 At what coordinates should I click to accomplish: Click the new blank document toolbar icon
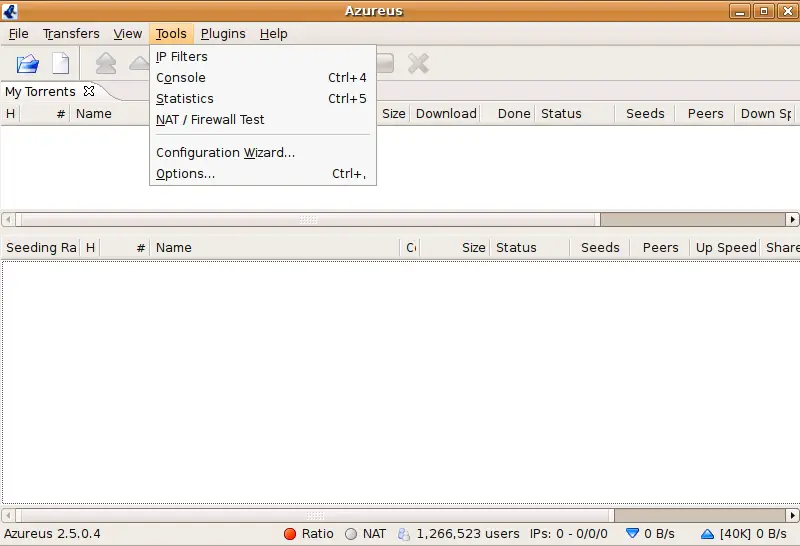61,64
